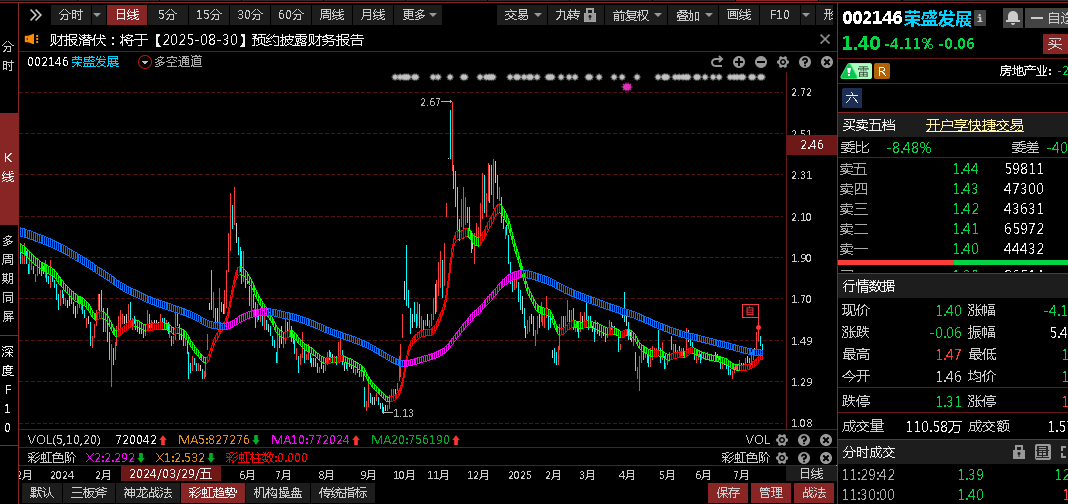
Task: Open 彩虹色阶 panel help icon
Action: click(x=804, y=457)
